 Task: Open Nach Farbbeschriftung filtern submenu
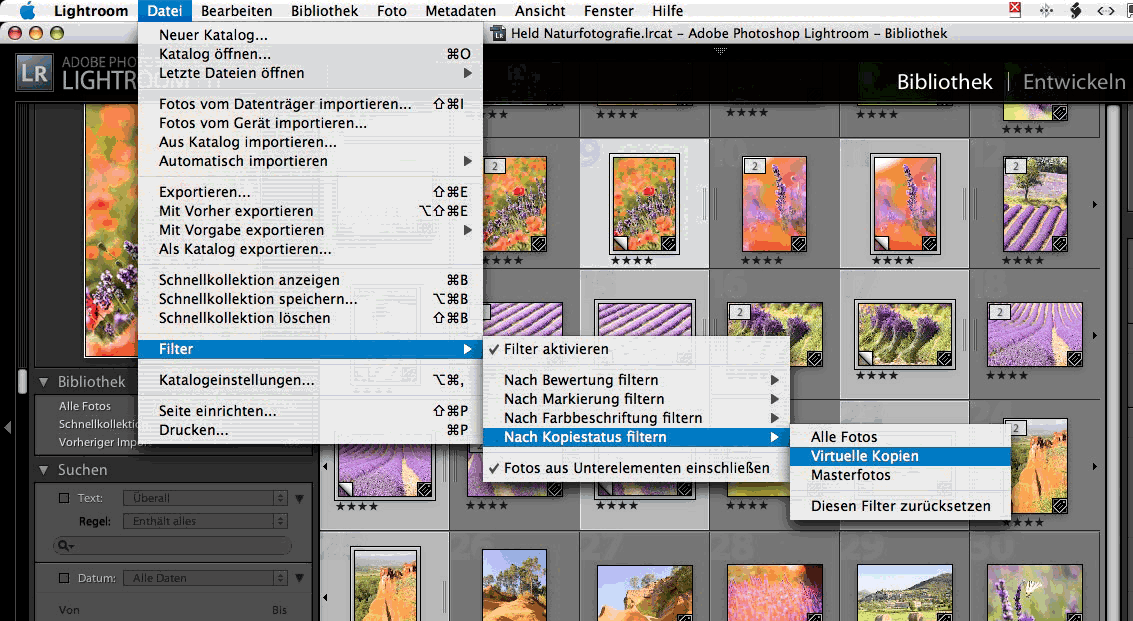tap(636, 418)
